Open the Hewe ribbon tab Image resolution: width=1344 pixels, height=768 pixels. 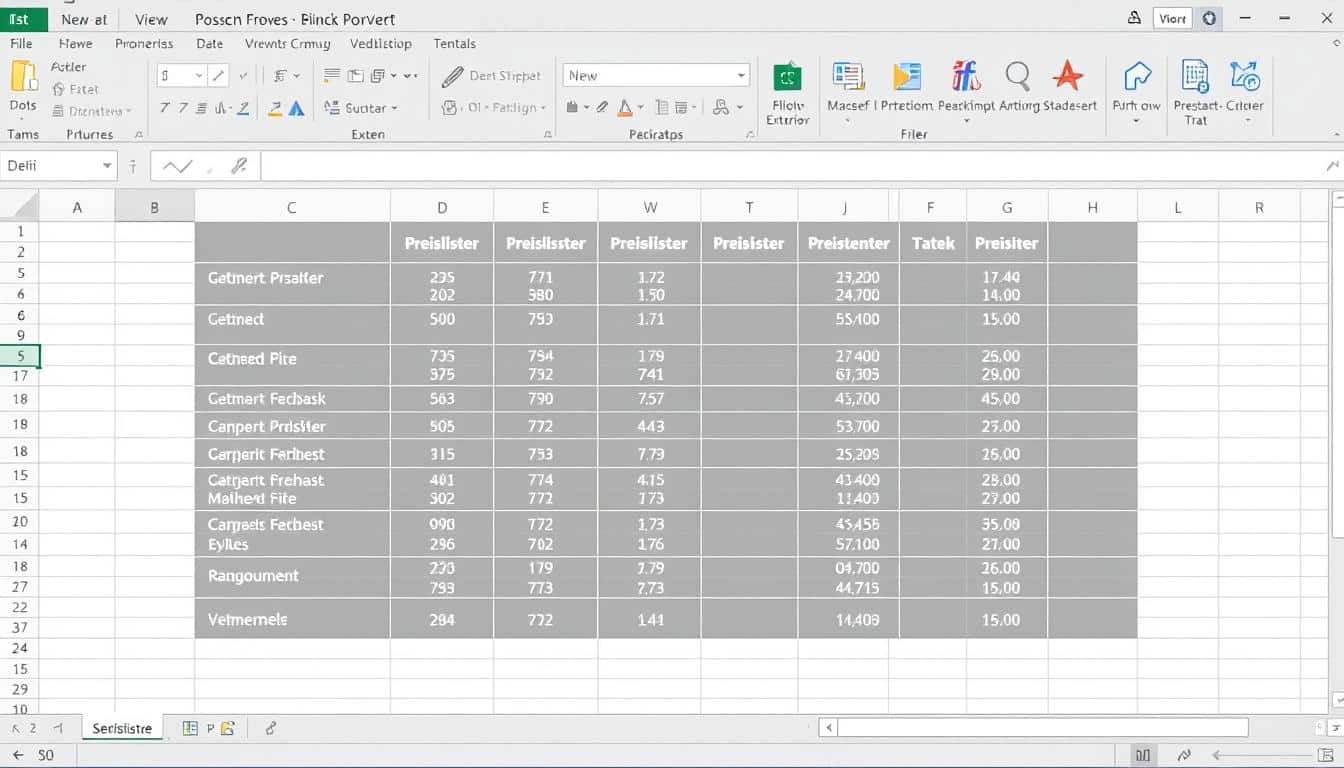(75, 44)
